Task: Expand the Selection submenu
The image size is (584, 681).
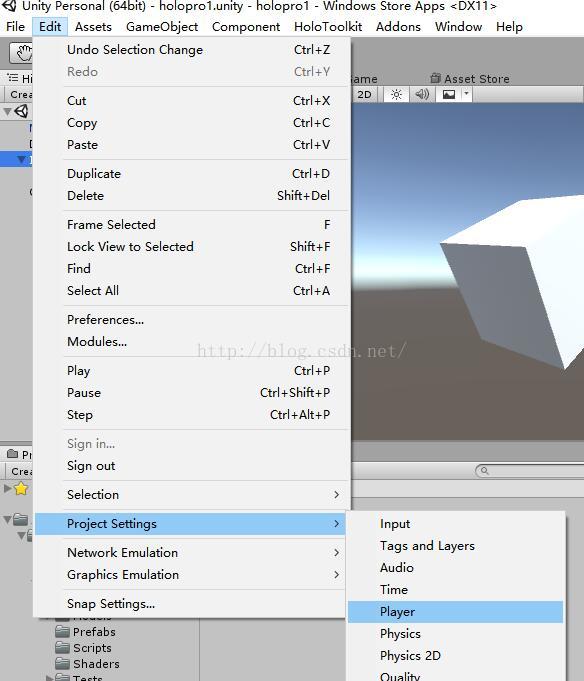Action: coord(191,494)
